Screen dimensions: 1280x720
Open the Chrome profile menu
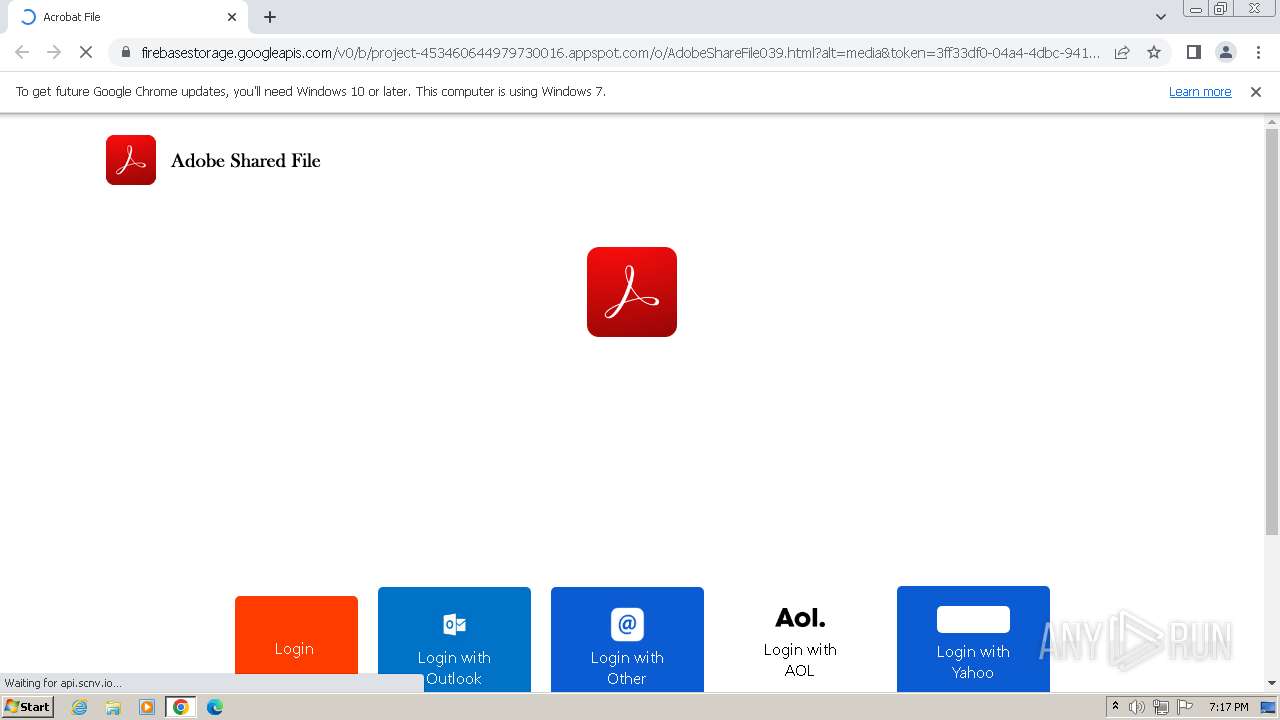click(1225, 52)
